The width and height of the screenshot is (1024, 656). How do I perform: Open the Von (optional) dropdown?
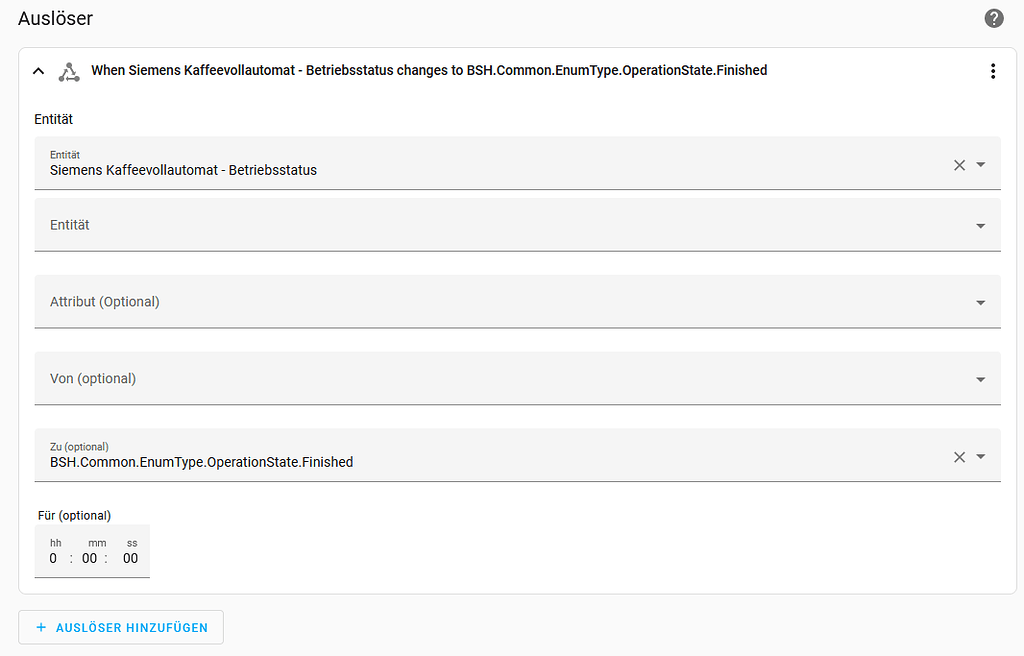(979, 378)
